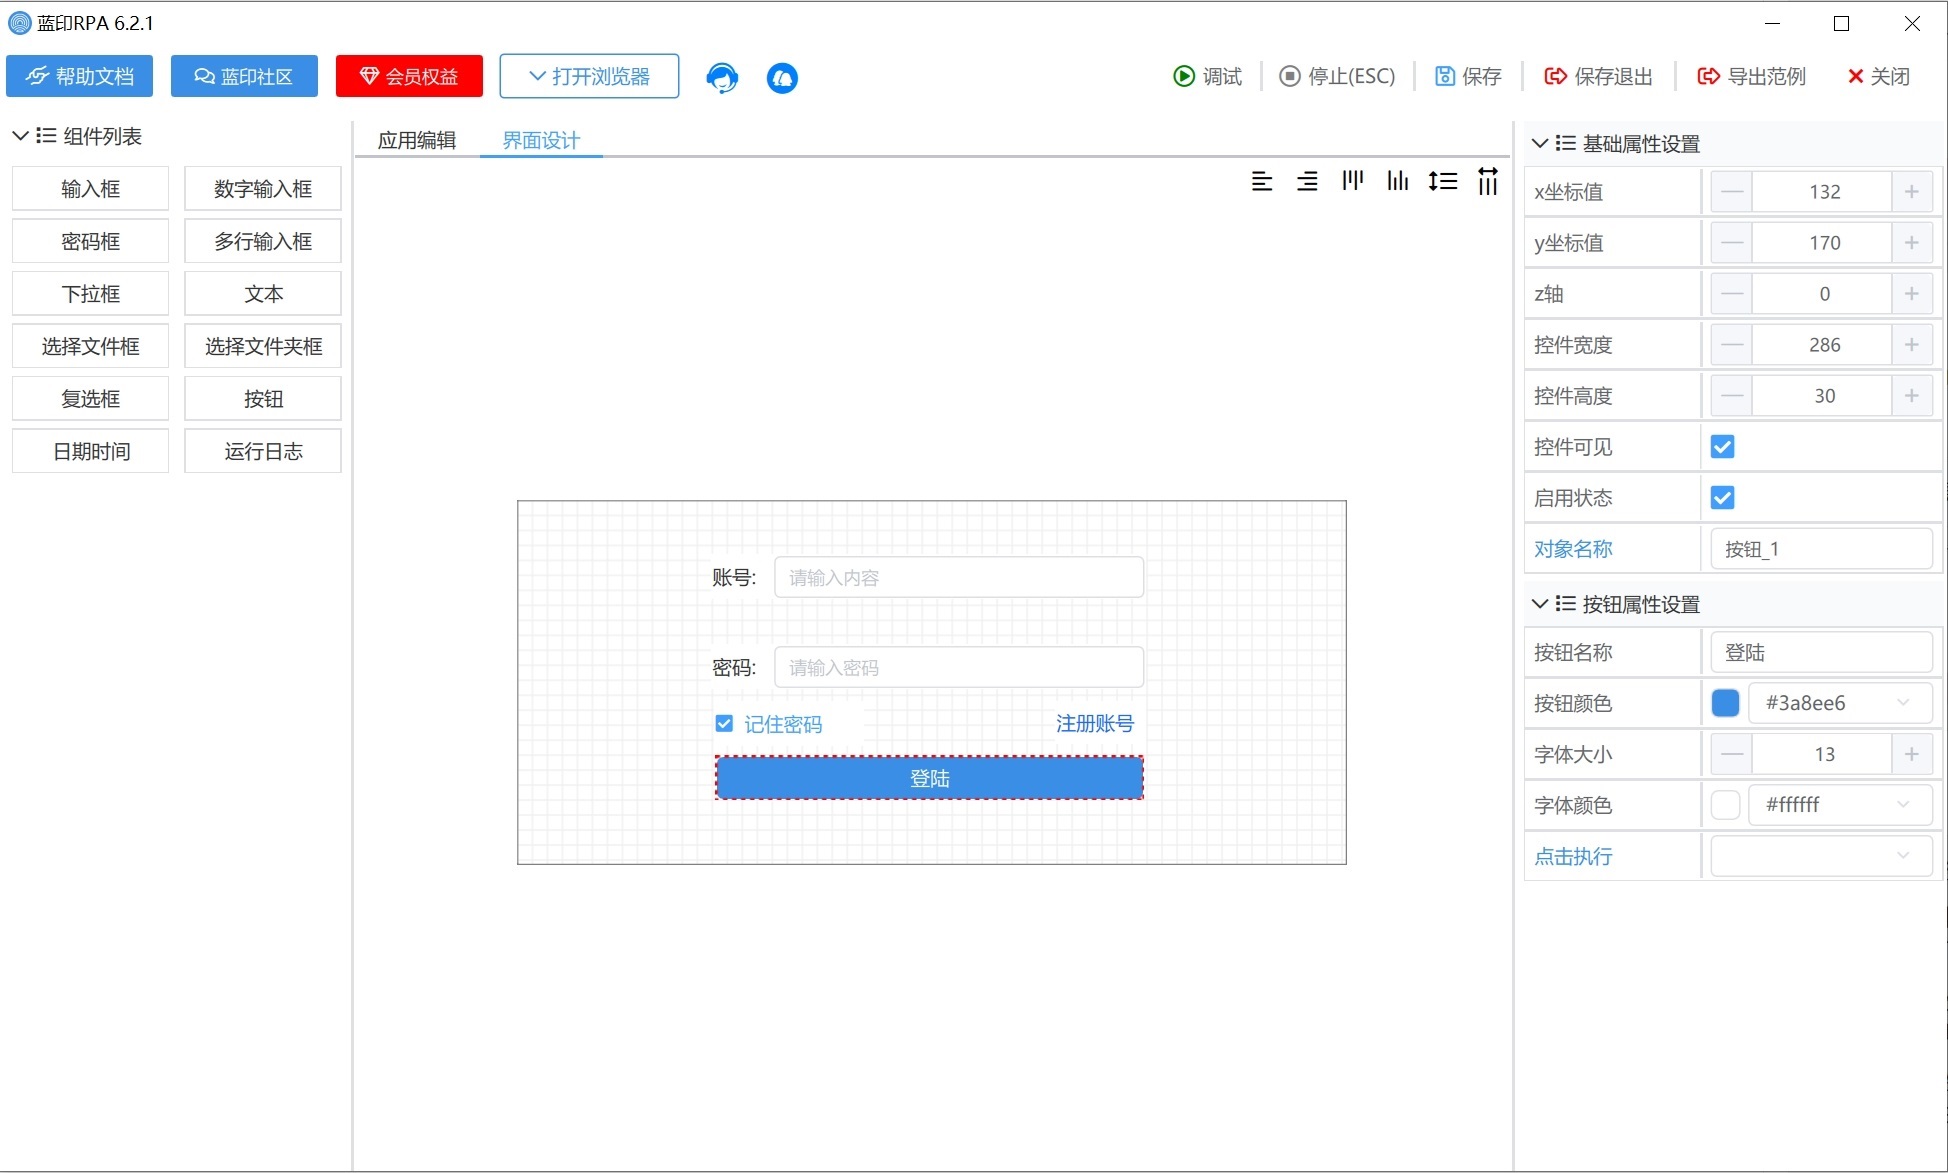Image resolution: width=1948 pixels, height=1173 pixels.
Task: Click the 关闭 close button in toolbar
Action: coord(1879,76)
